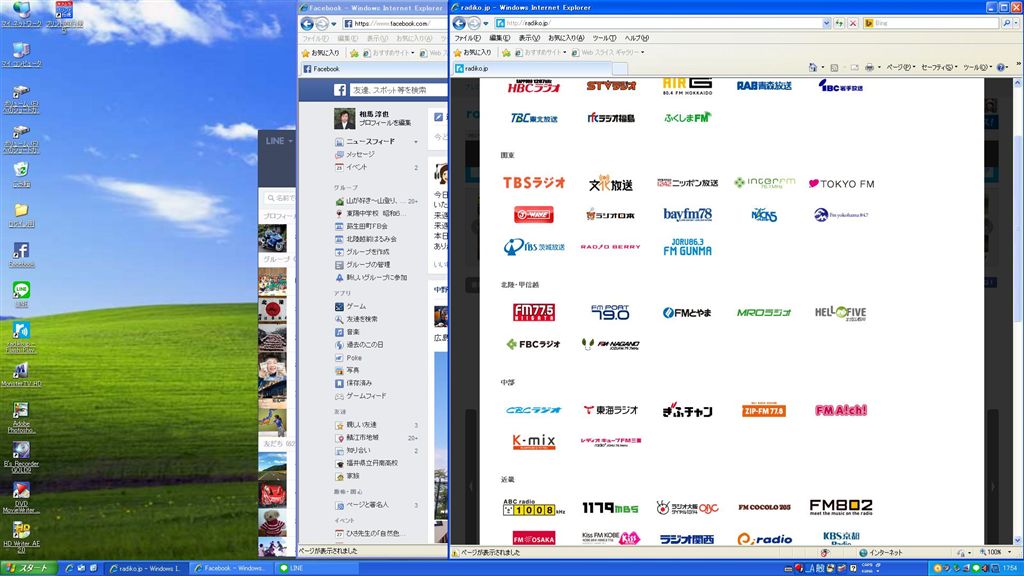Viewport: 1024px width, 576px height.
Task: Select the Facebook browser tab
Action: pos(372,69)
